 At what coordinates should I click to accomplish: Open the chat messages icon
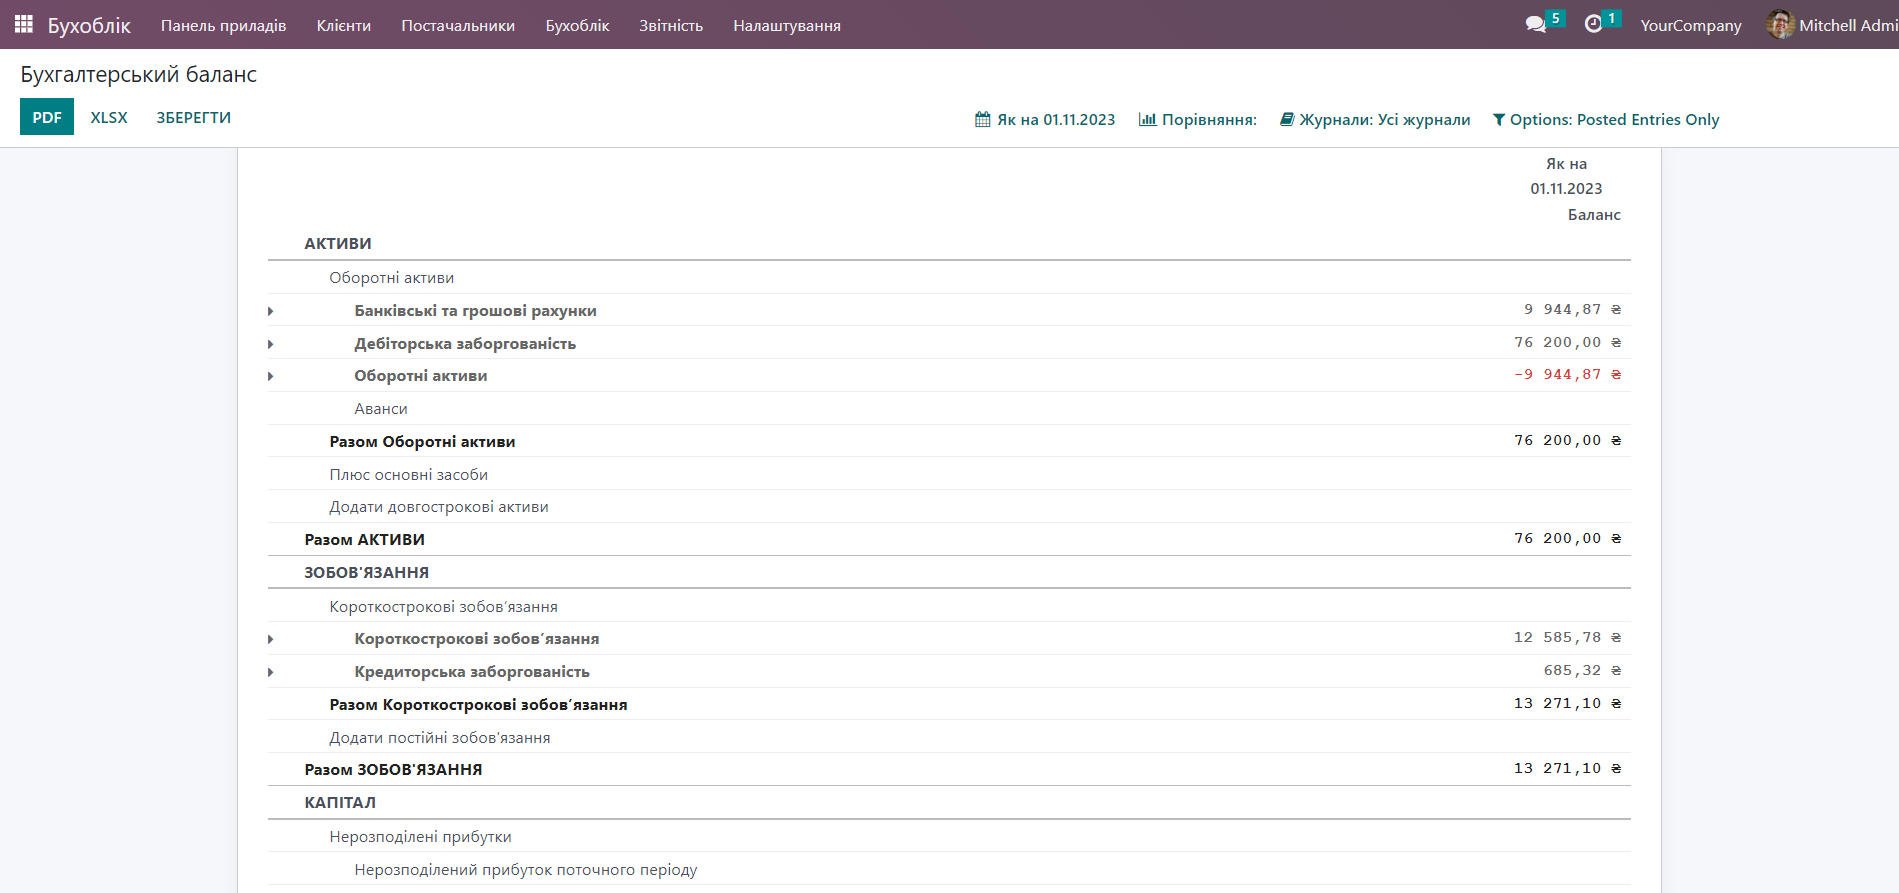1535,25
